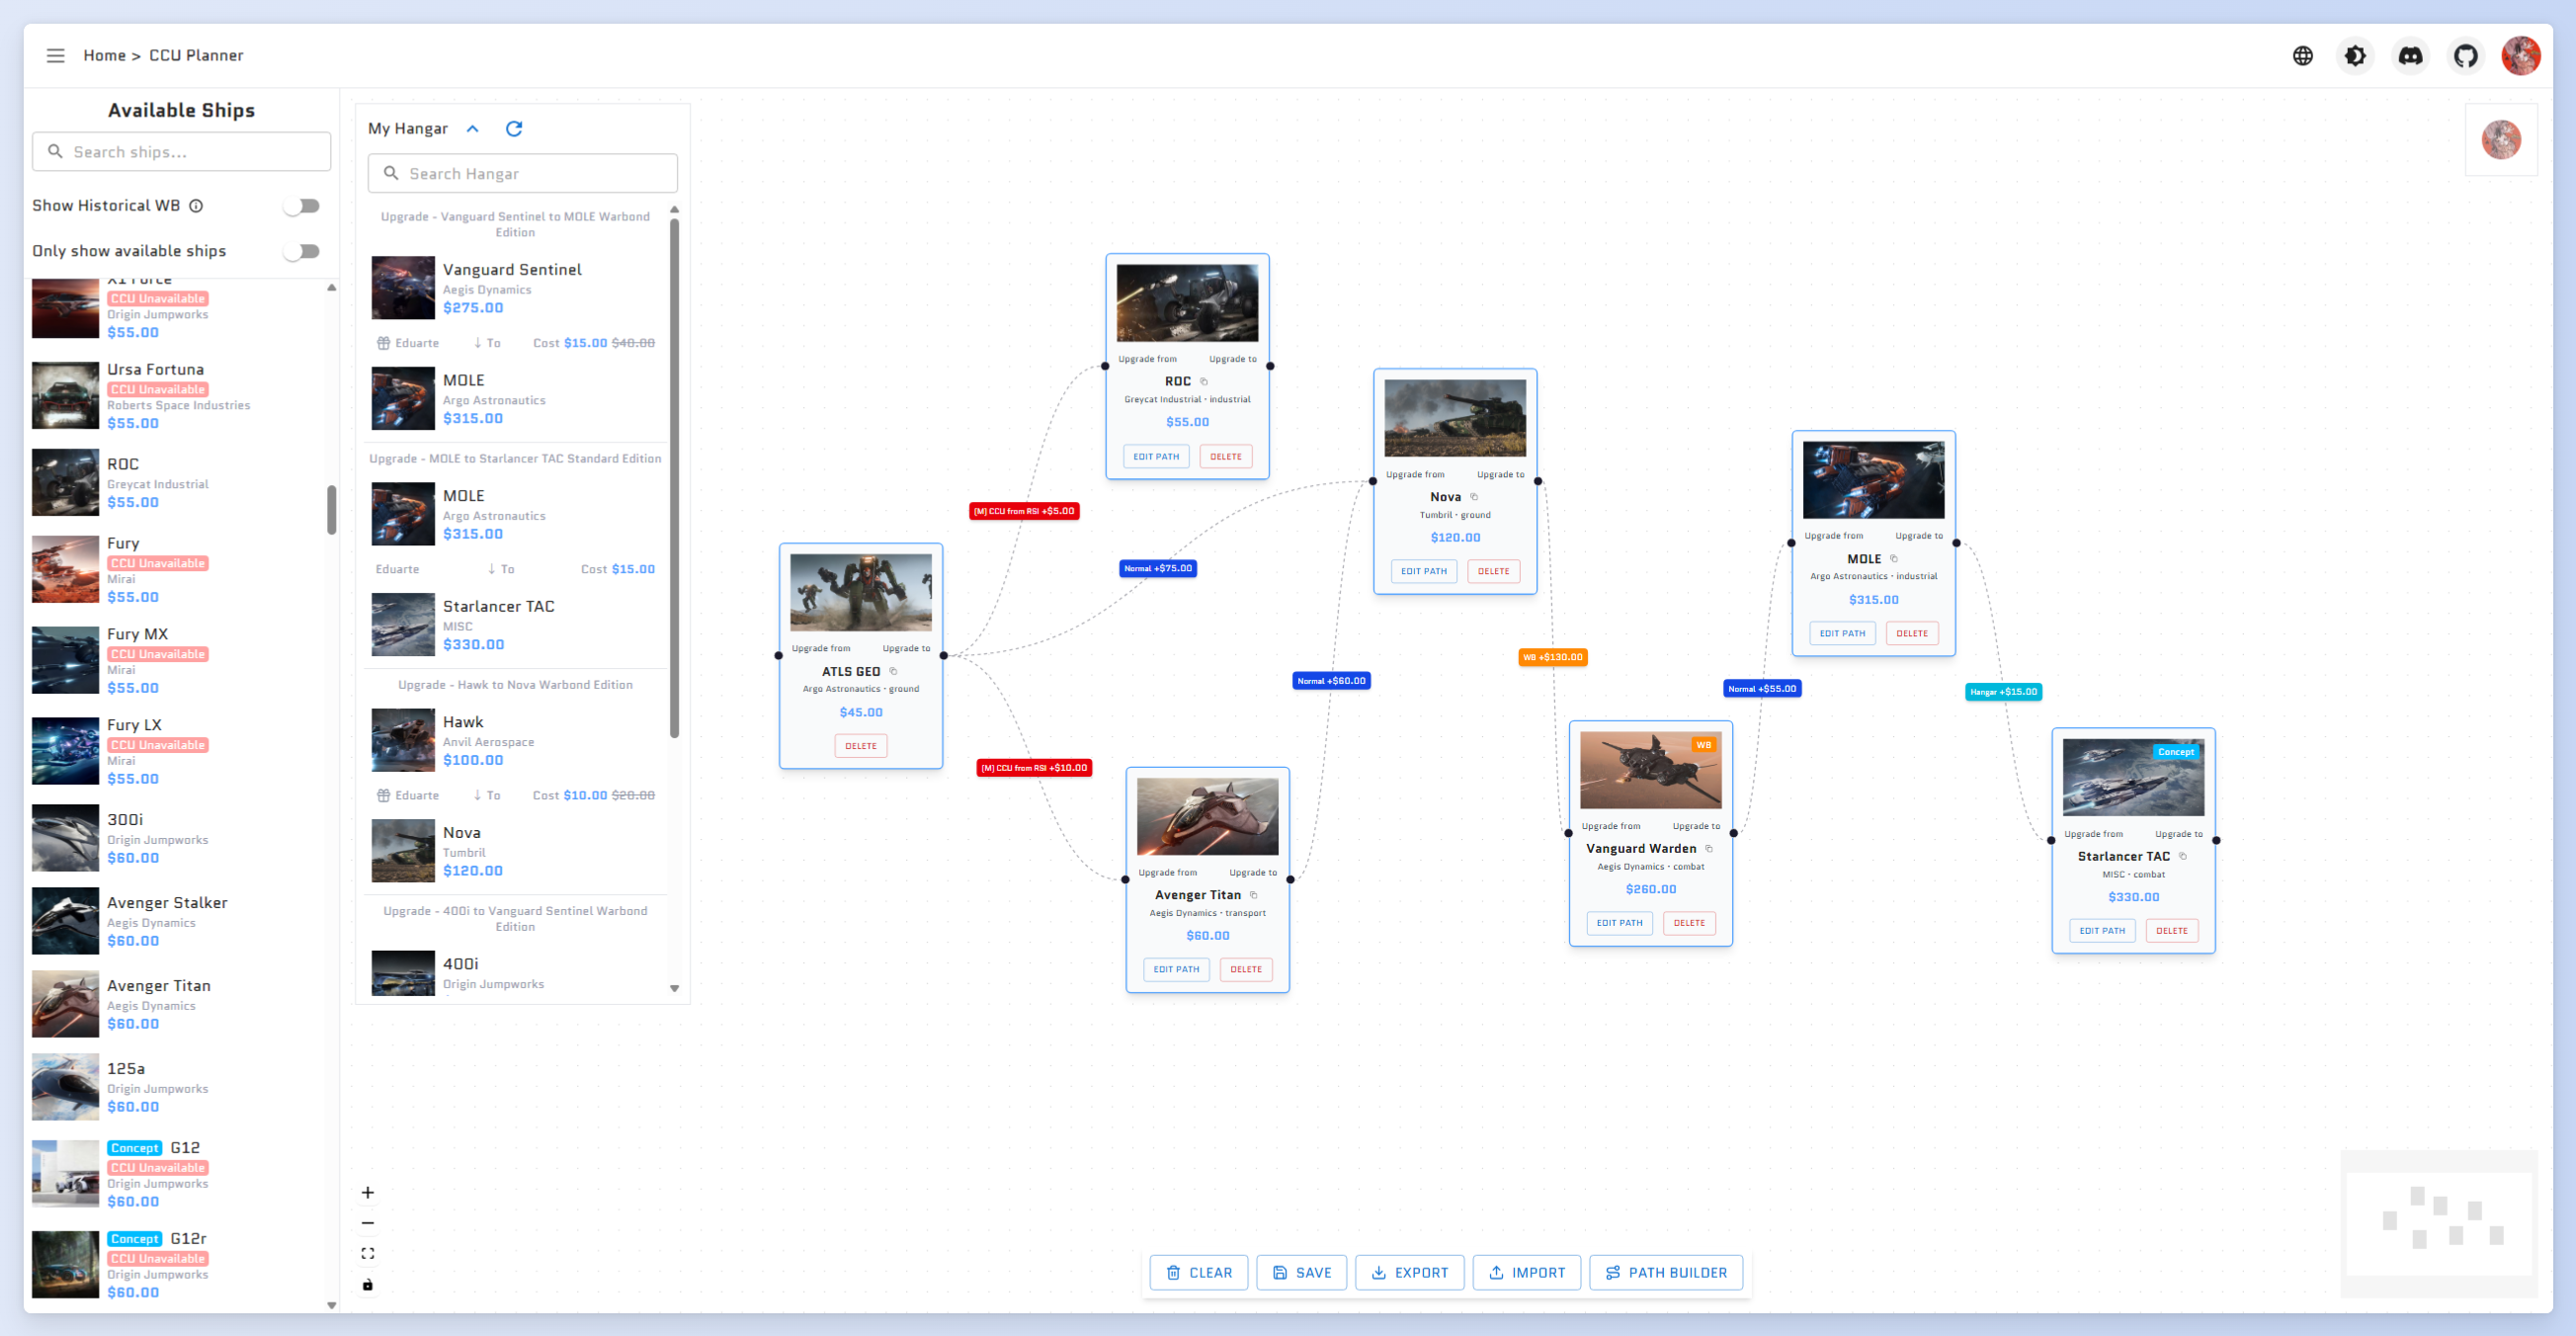This screenshot has width=2576, height=1336.
Task: Open the GitHub repository icon
Action: 2465,55
